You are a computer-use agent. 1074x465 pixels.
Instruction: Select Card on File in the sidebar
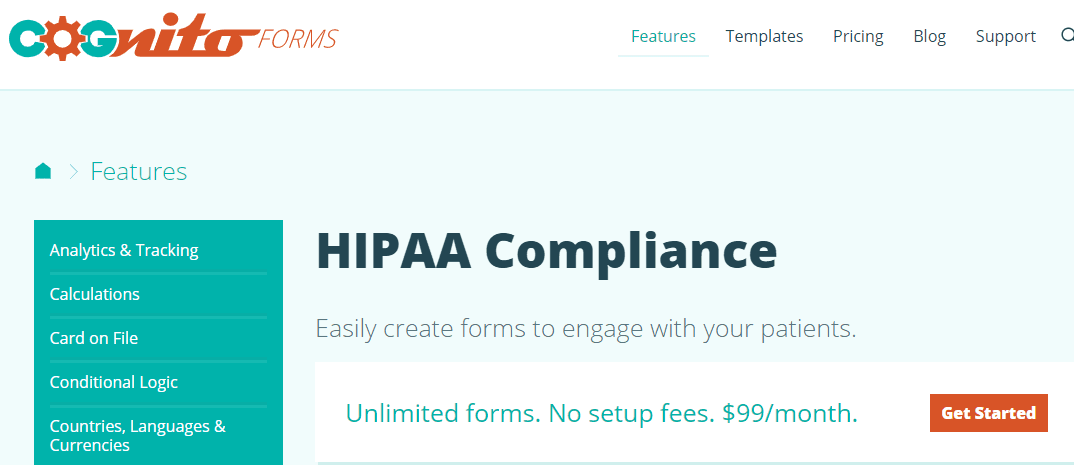click(x=94, y=338)
